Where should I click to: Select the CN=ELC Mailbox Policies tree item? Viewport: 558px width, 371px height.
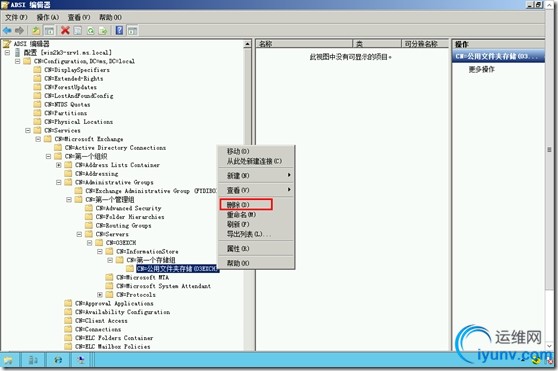click(x=112, y=346)
